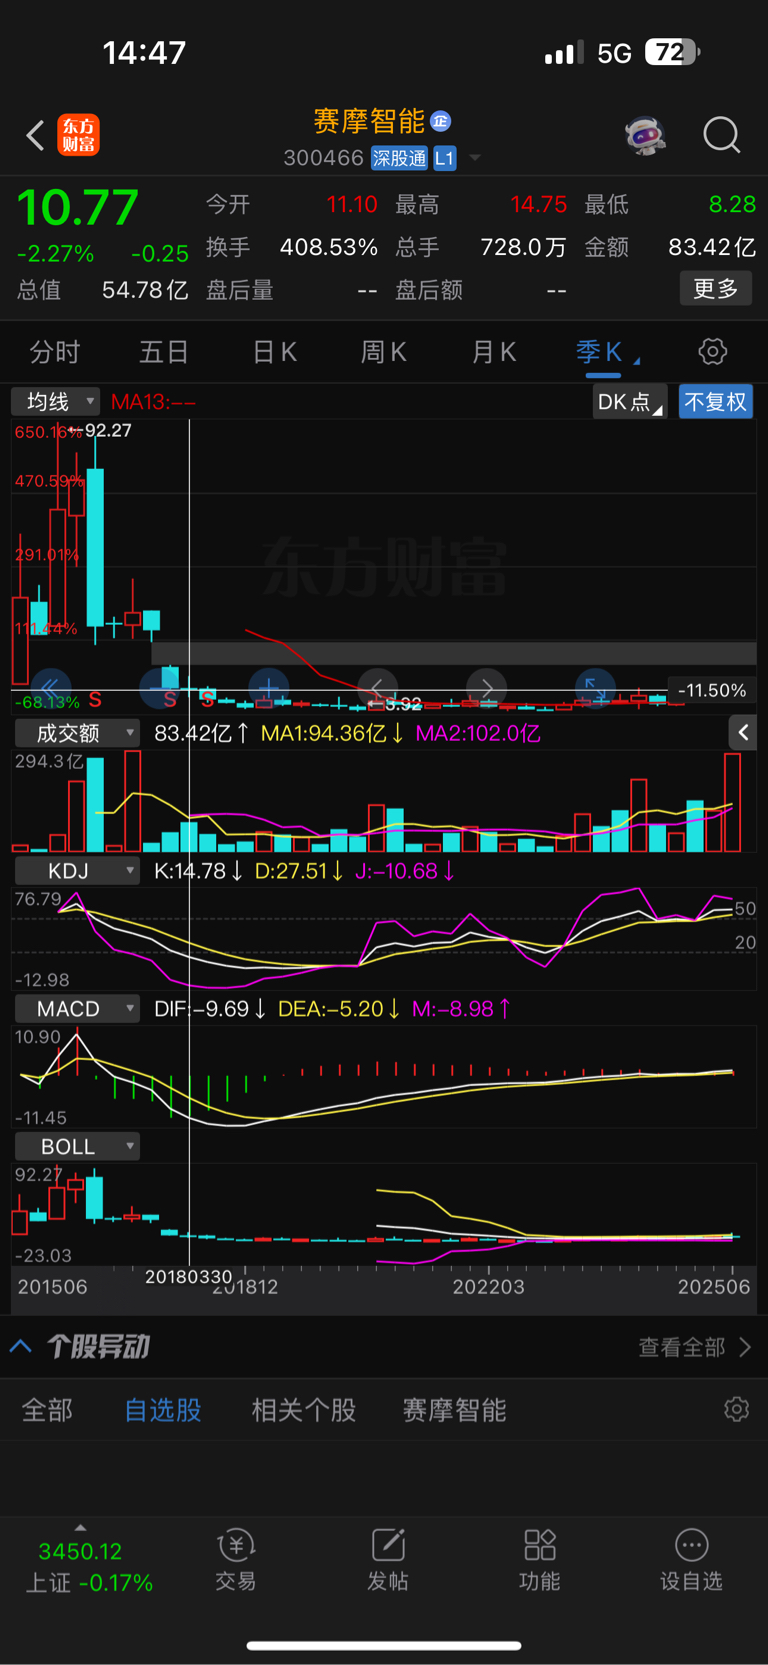This screenshot has width=768, height=1665.
Task: Switch to the 月K chart tab
Action: click(493, 352)
